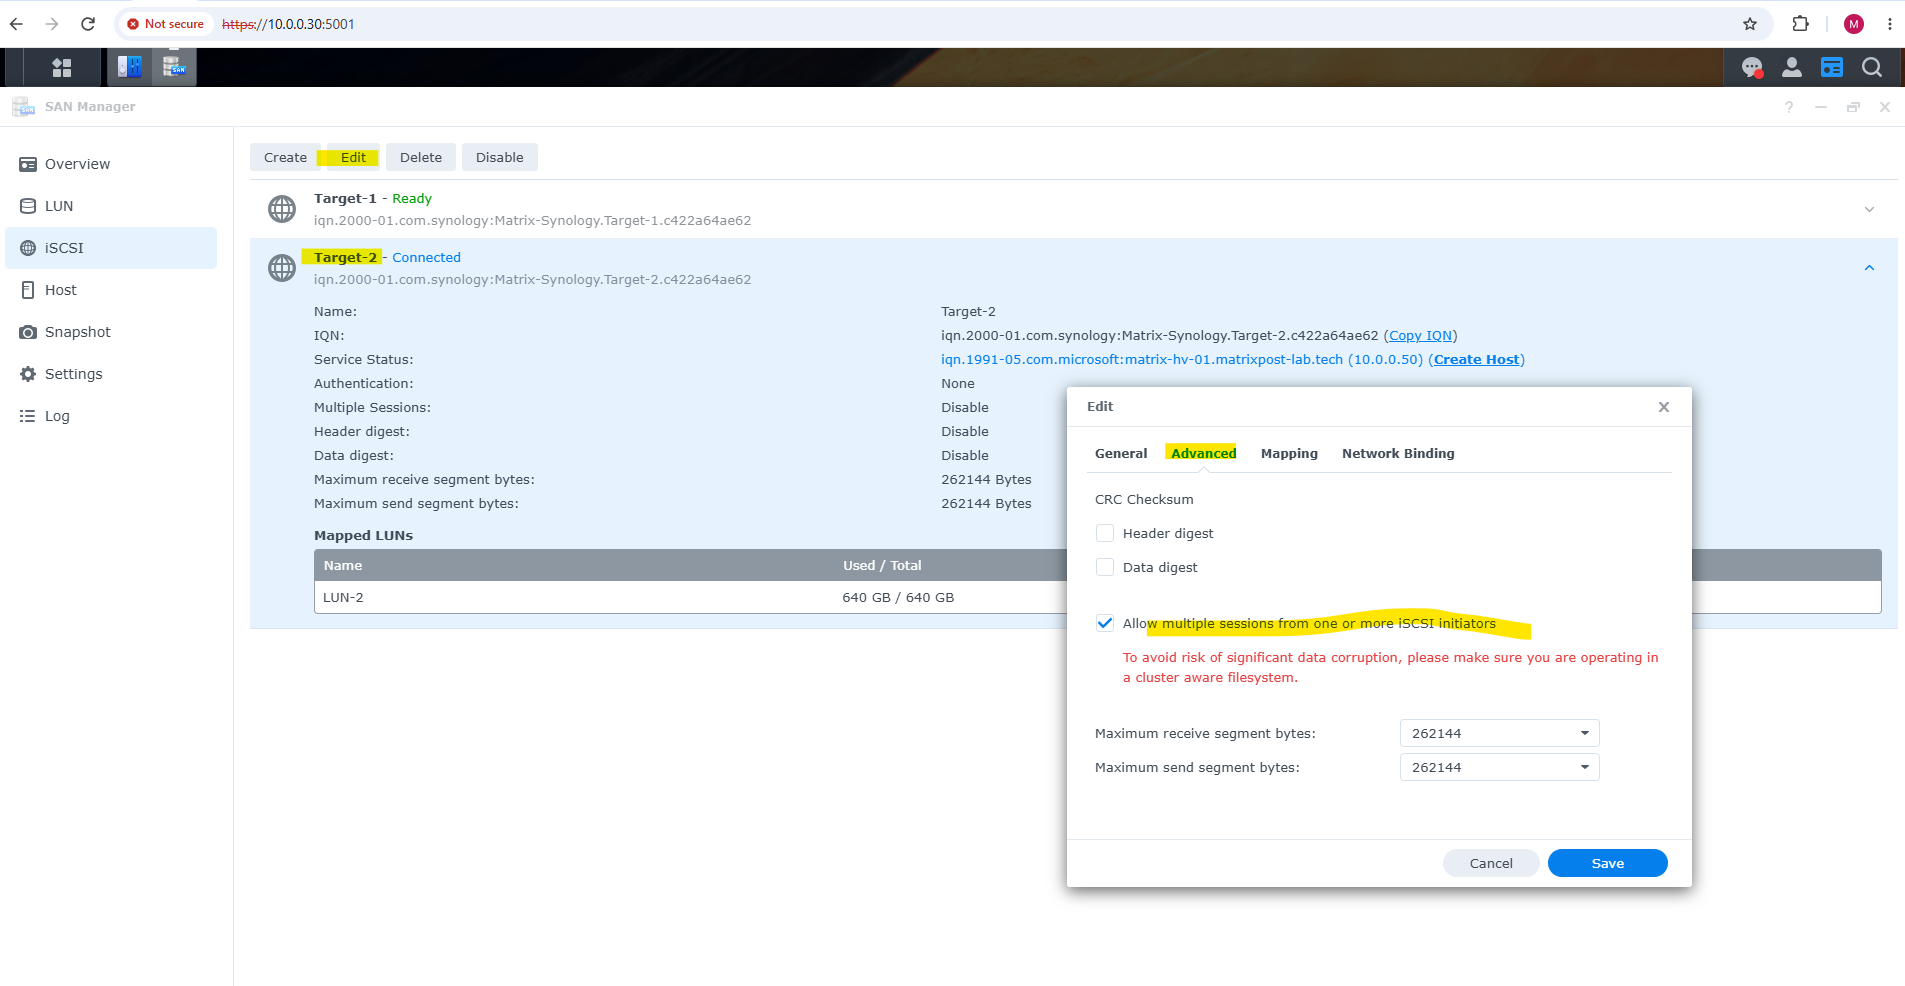Click the Delete button
This screenshot has height=986, width=1905.
coord(421,157)
